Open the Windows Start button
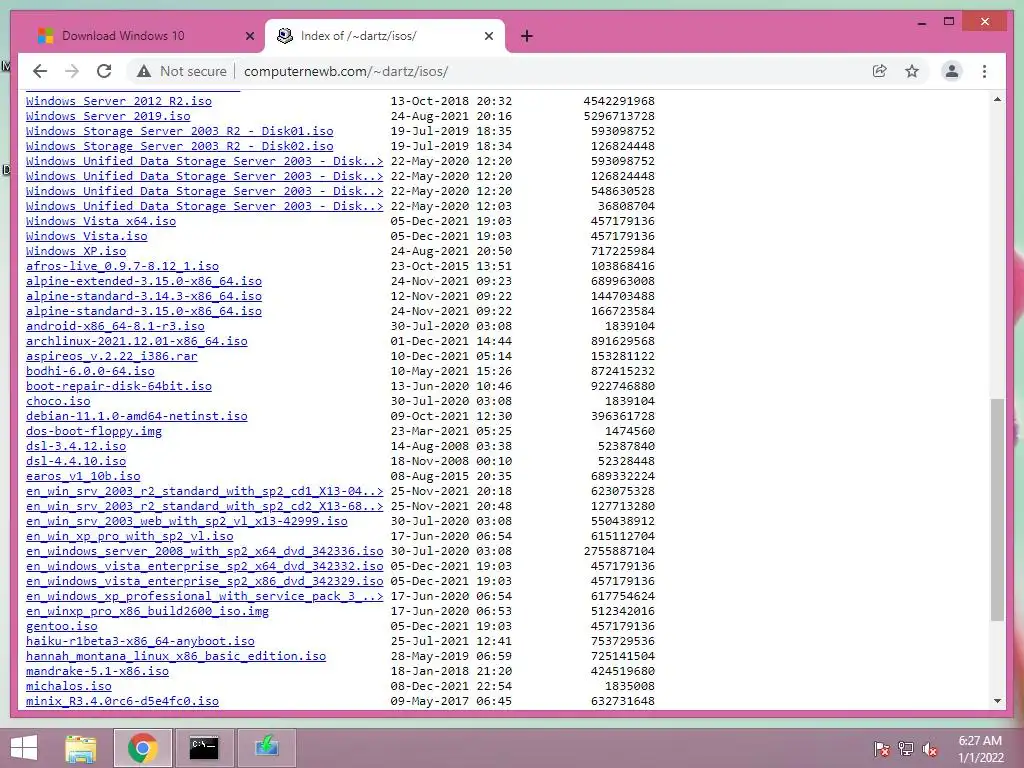 pos(24,748)
